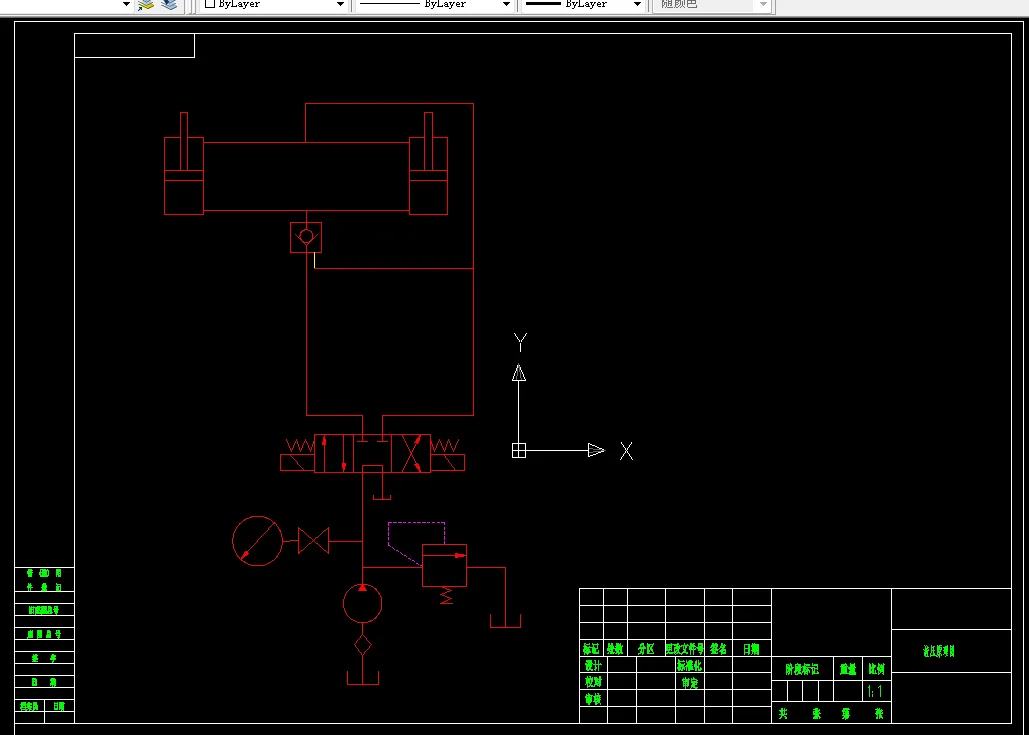Select the 签名 title block text
The width and height of the screenshot is (1029, 735).
pos(718,649)
